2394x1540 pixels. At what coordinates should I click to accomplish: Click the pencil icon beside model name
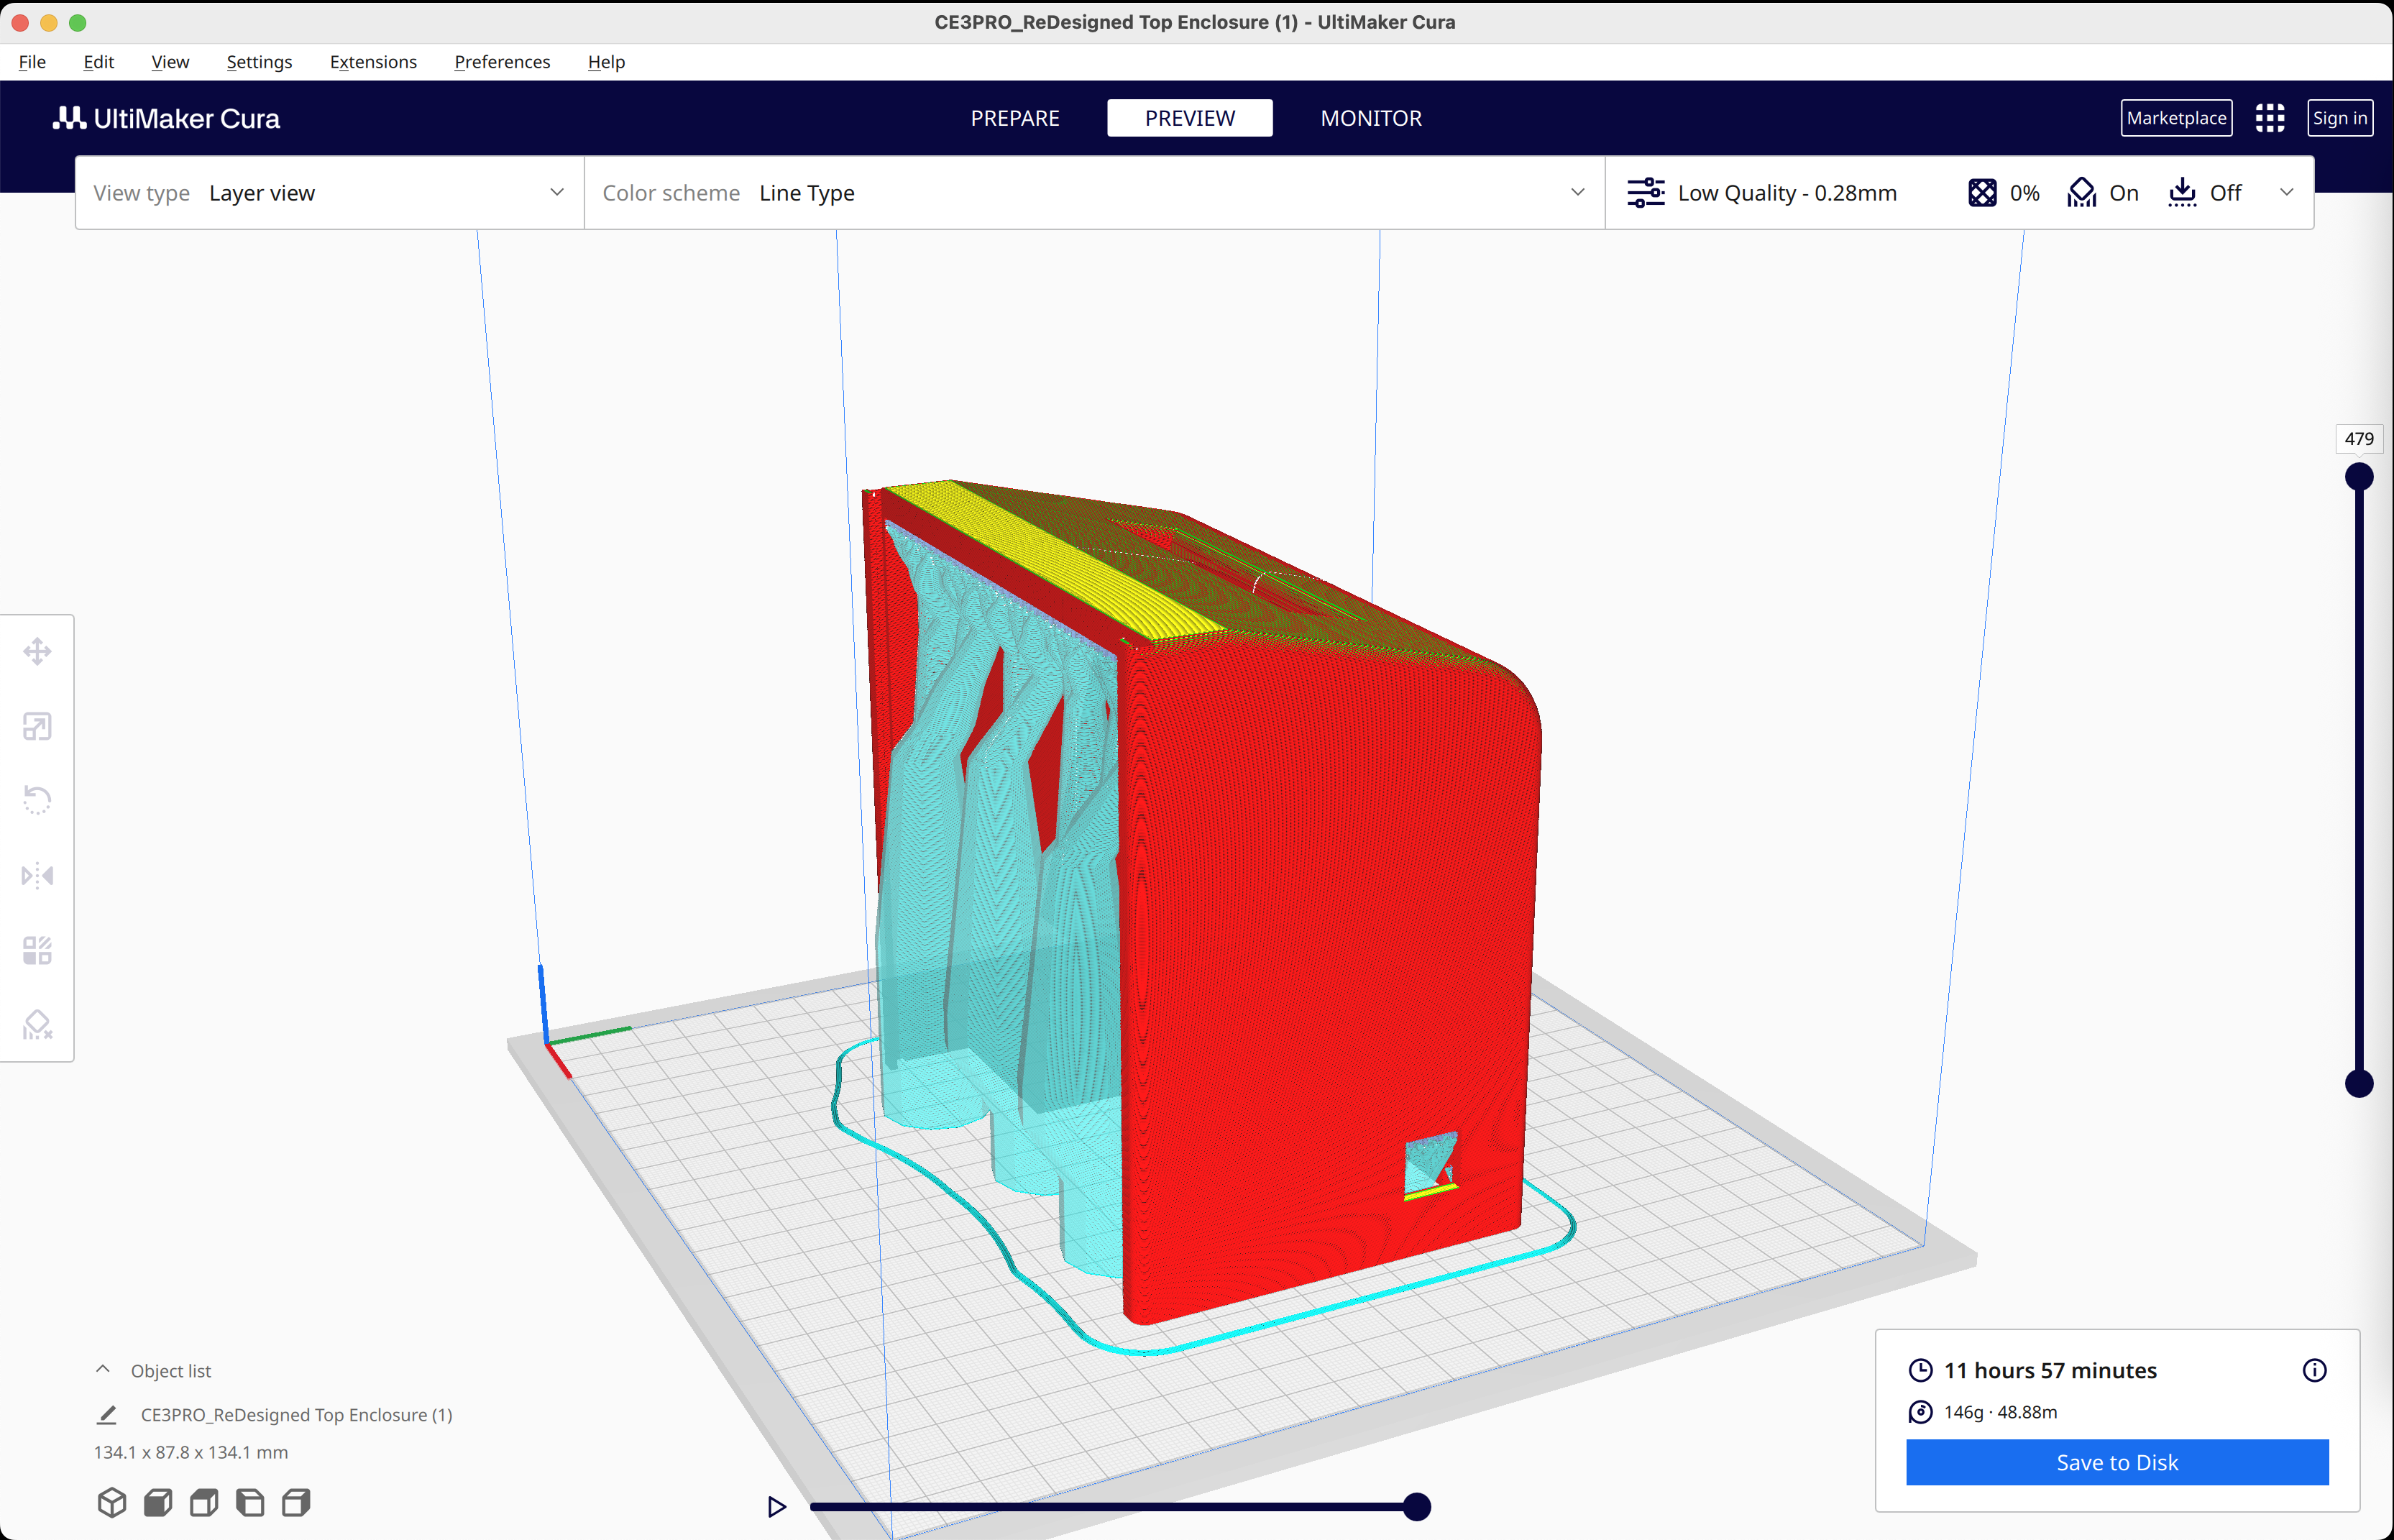pos(107,1415)
